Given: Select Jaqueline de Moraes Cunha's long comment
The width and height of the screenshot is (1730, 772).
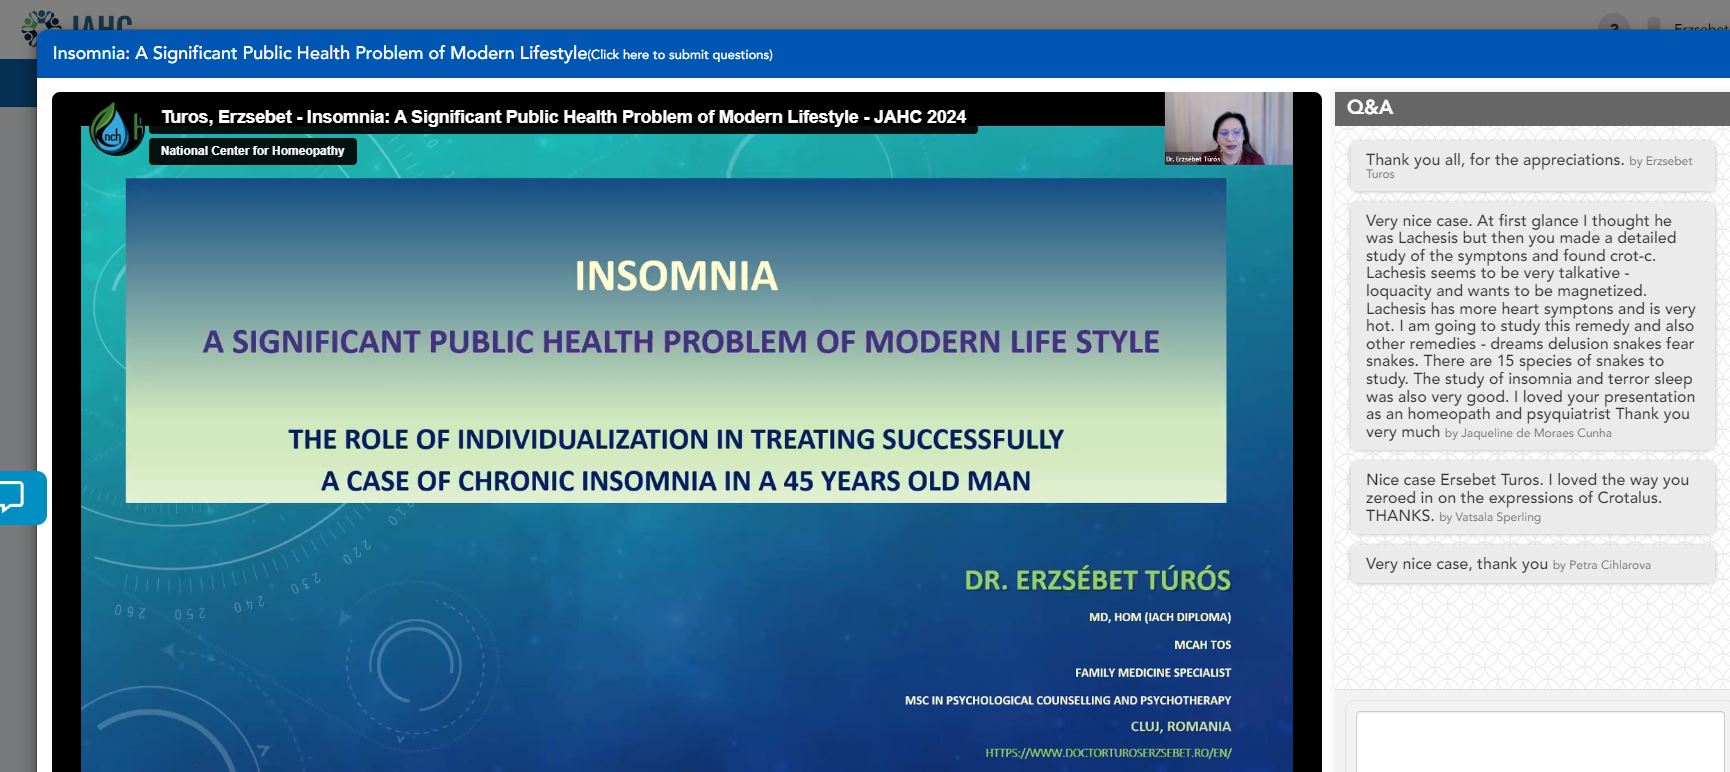Looking at the screenshot, I should [1530, 325].
